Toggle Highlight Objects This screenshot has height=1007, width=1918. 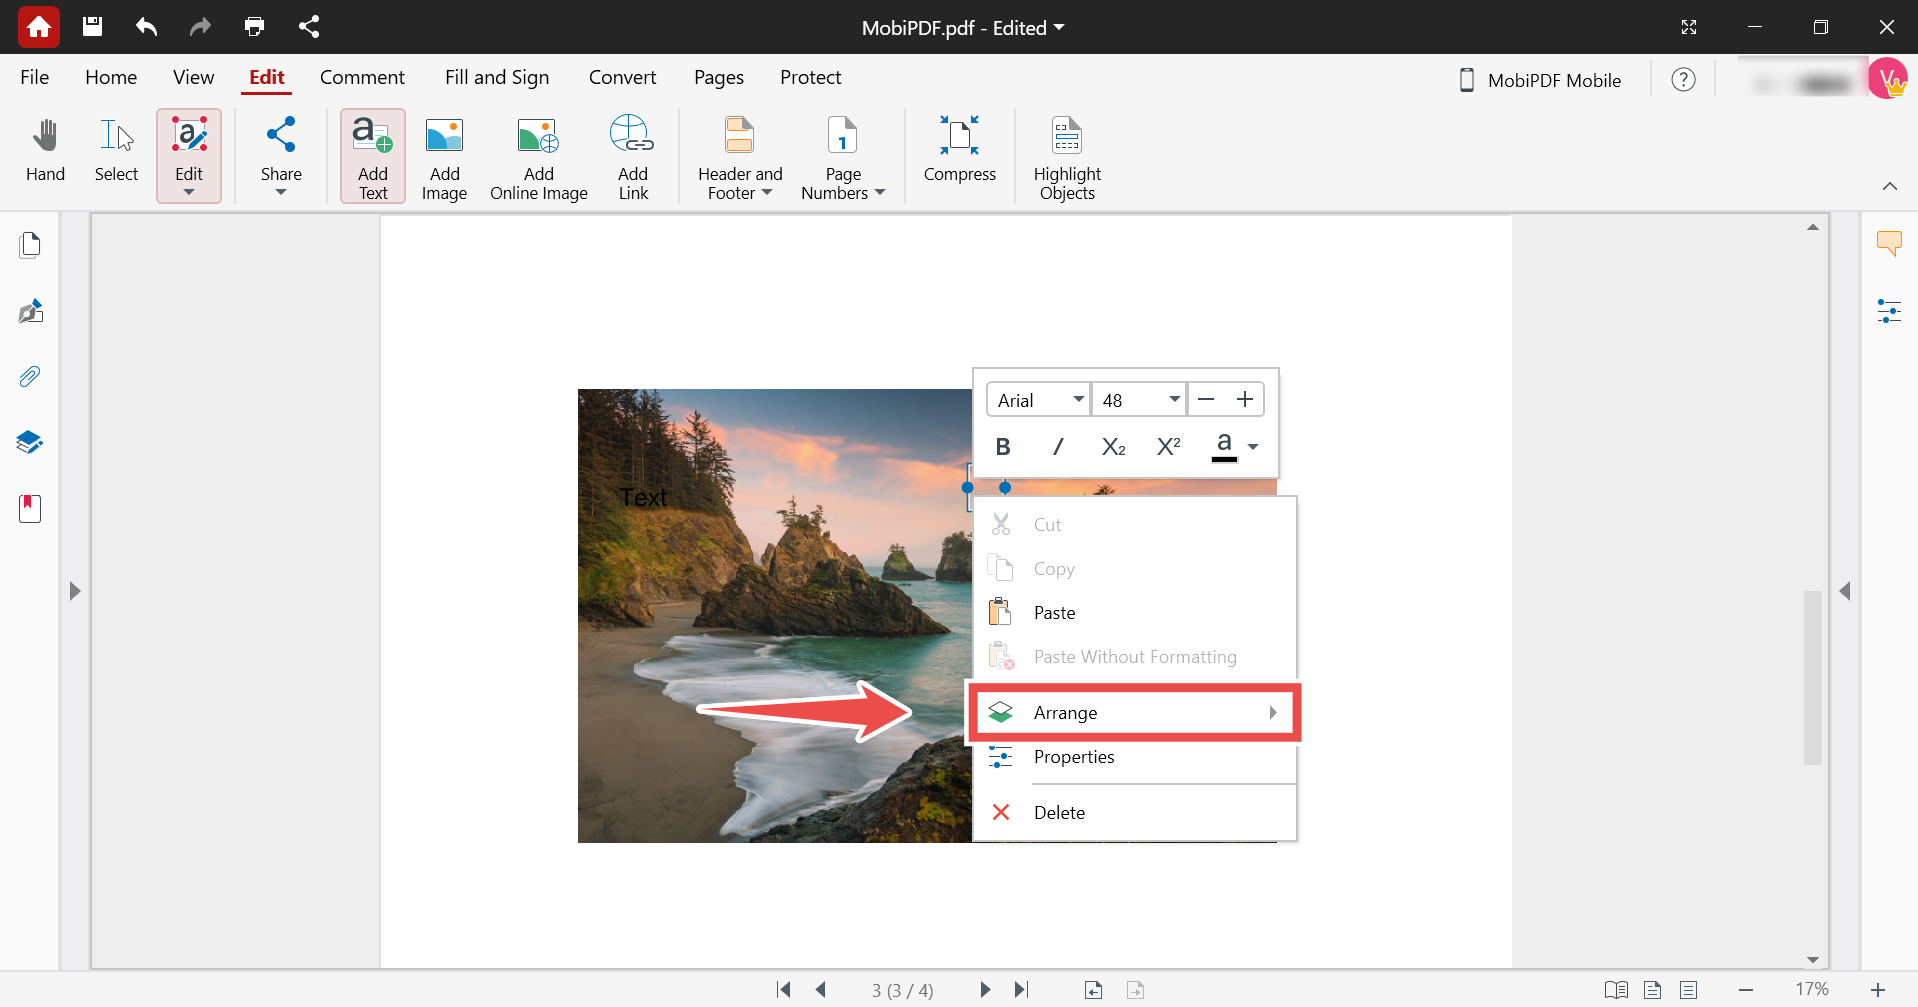click(x=1067, y=155)
